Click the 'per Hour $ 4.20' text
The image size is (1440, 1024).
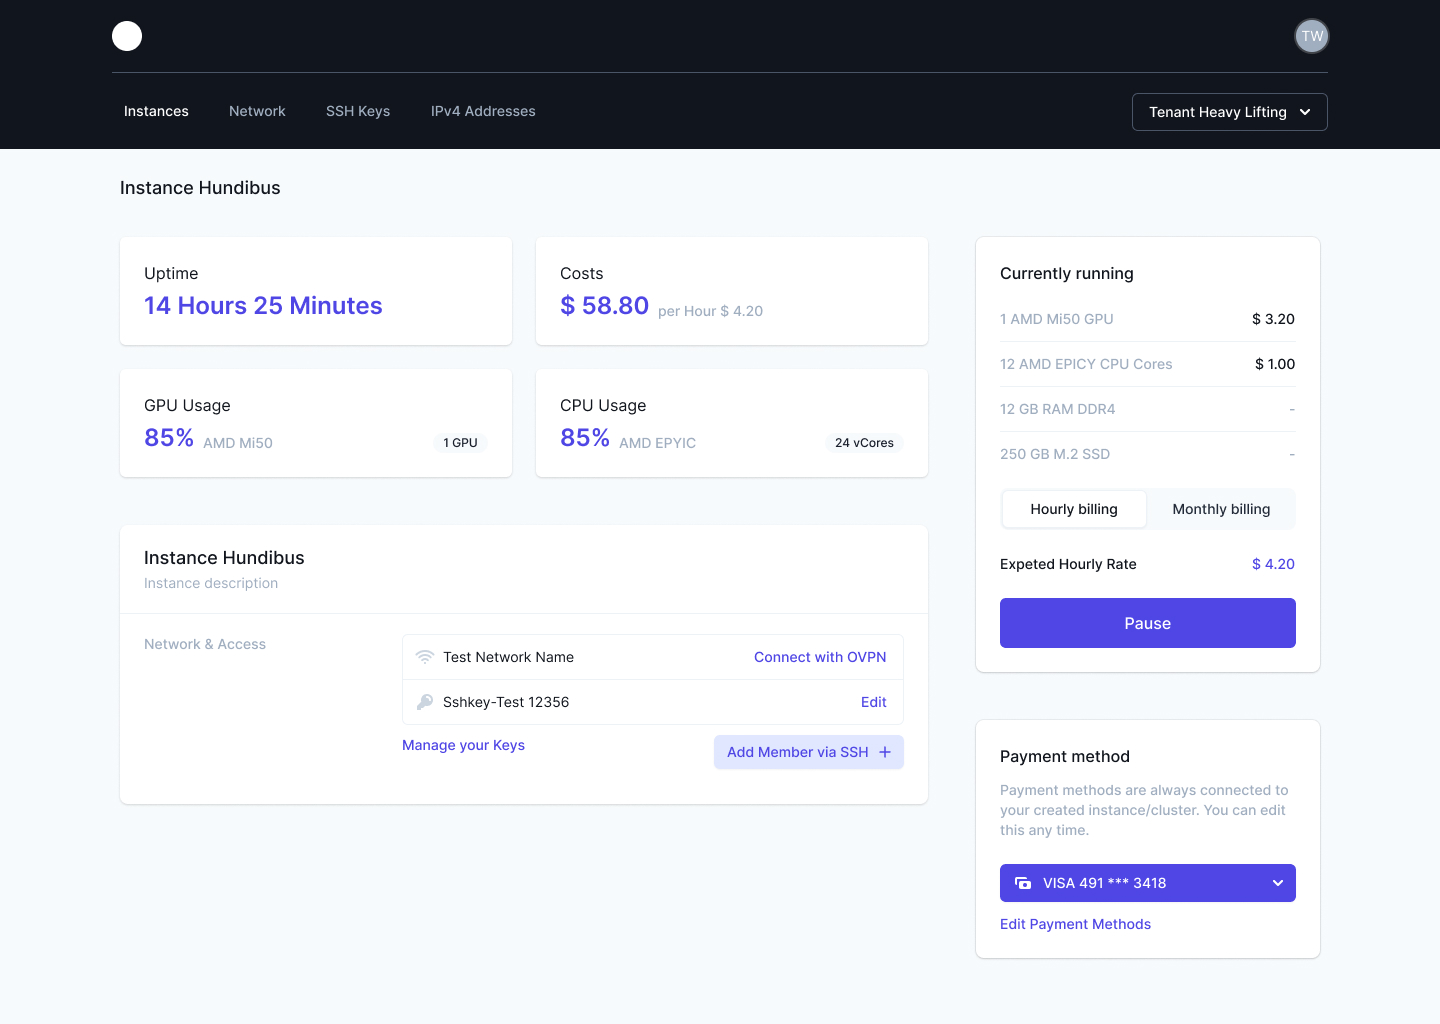click(710, 311)
